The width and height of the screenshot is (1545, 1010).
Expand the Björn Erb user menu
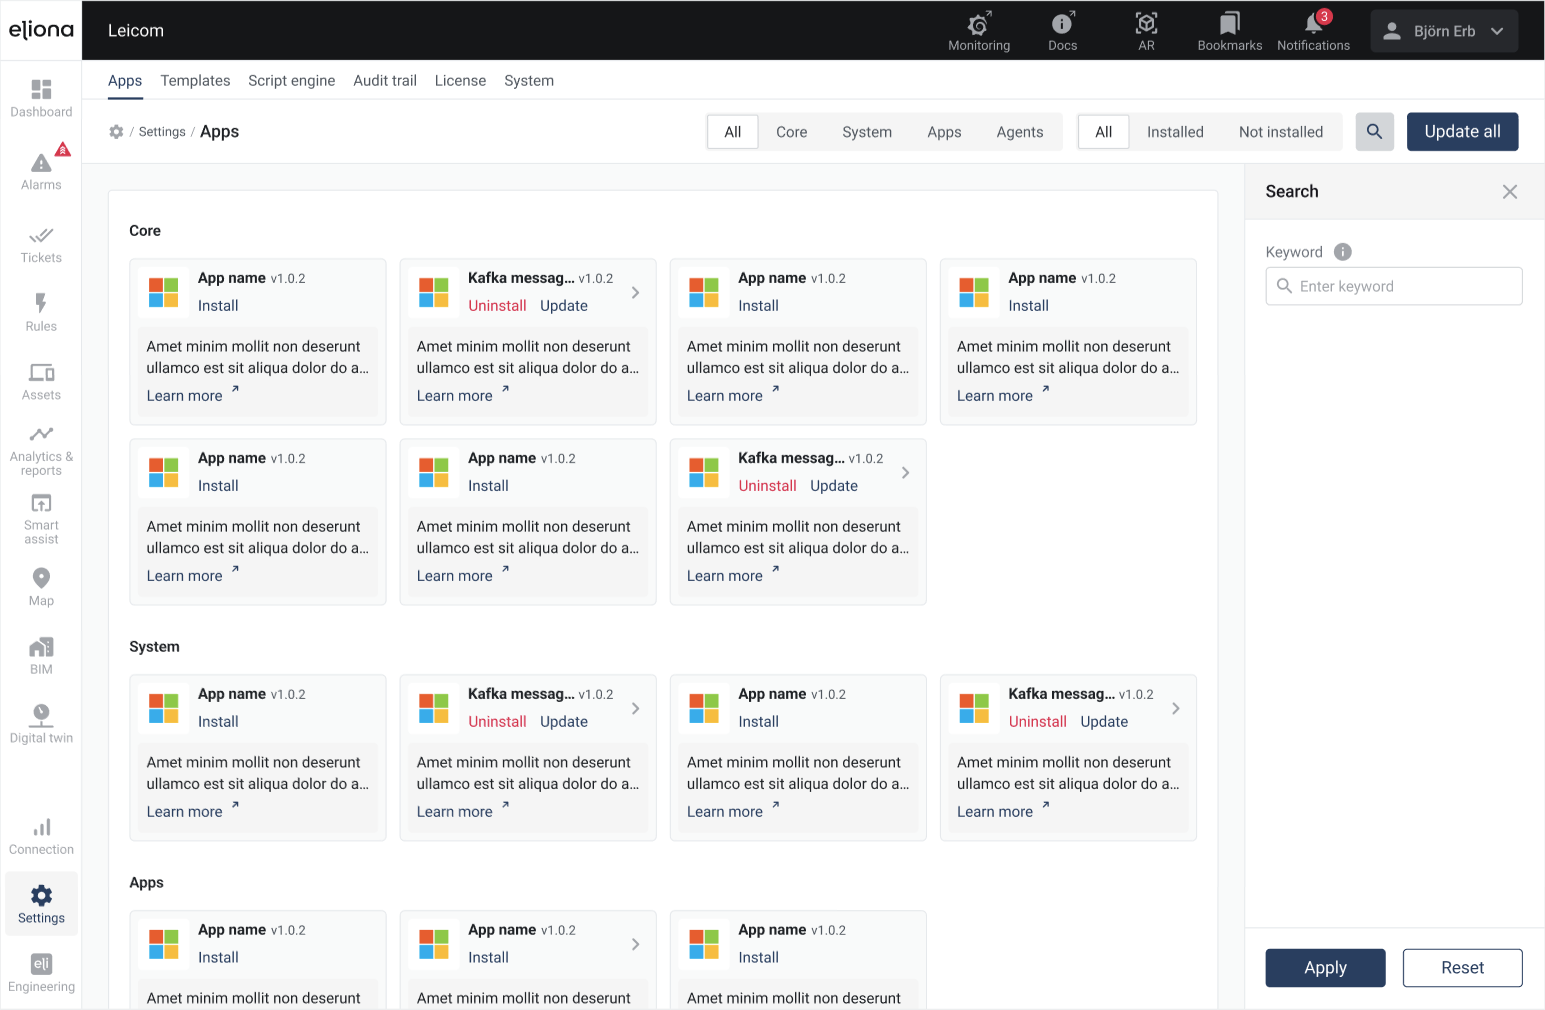click(x=1443, y=31)
